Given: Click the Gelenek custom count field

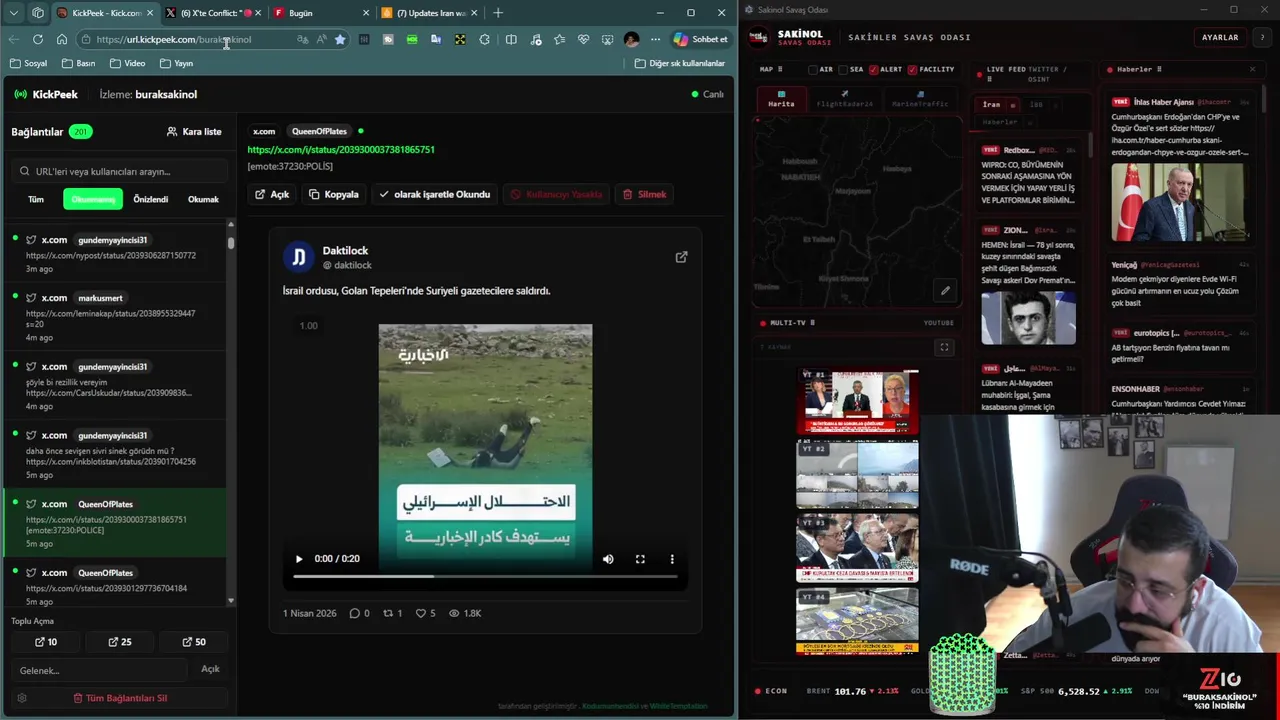Looking at the screenshot, I should click(x=100, y=670).
